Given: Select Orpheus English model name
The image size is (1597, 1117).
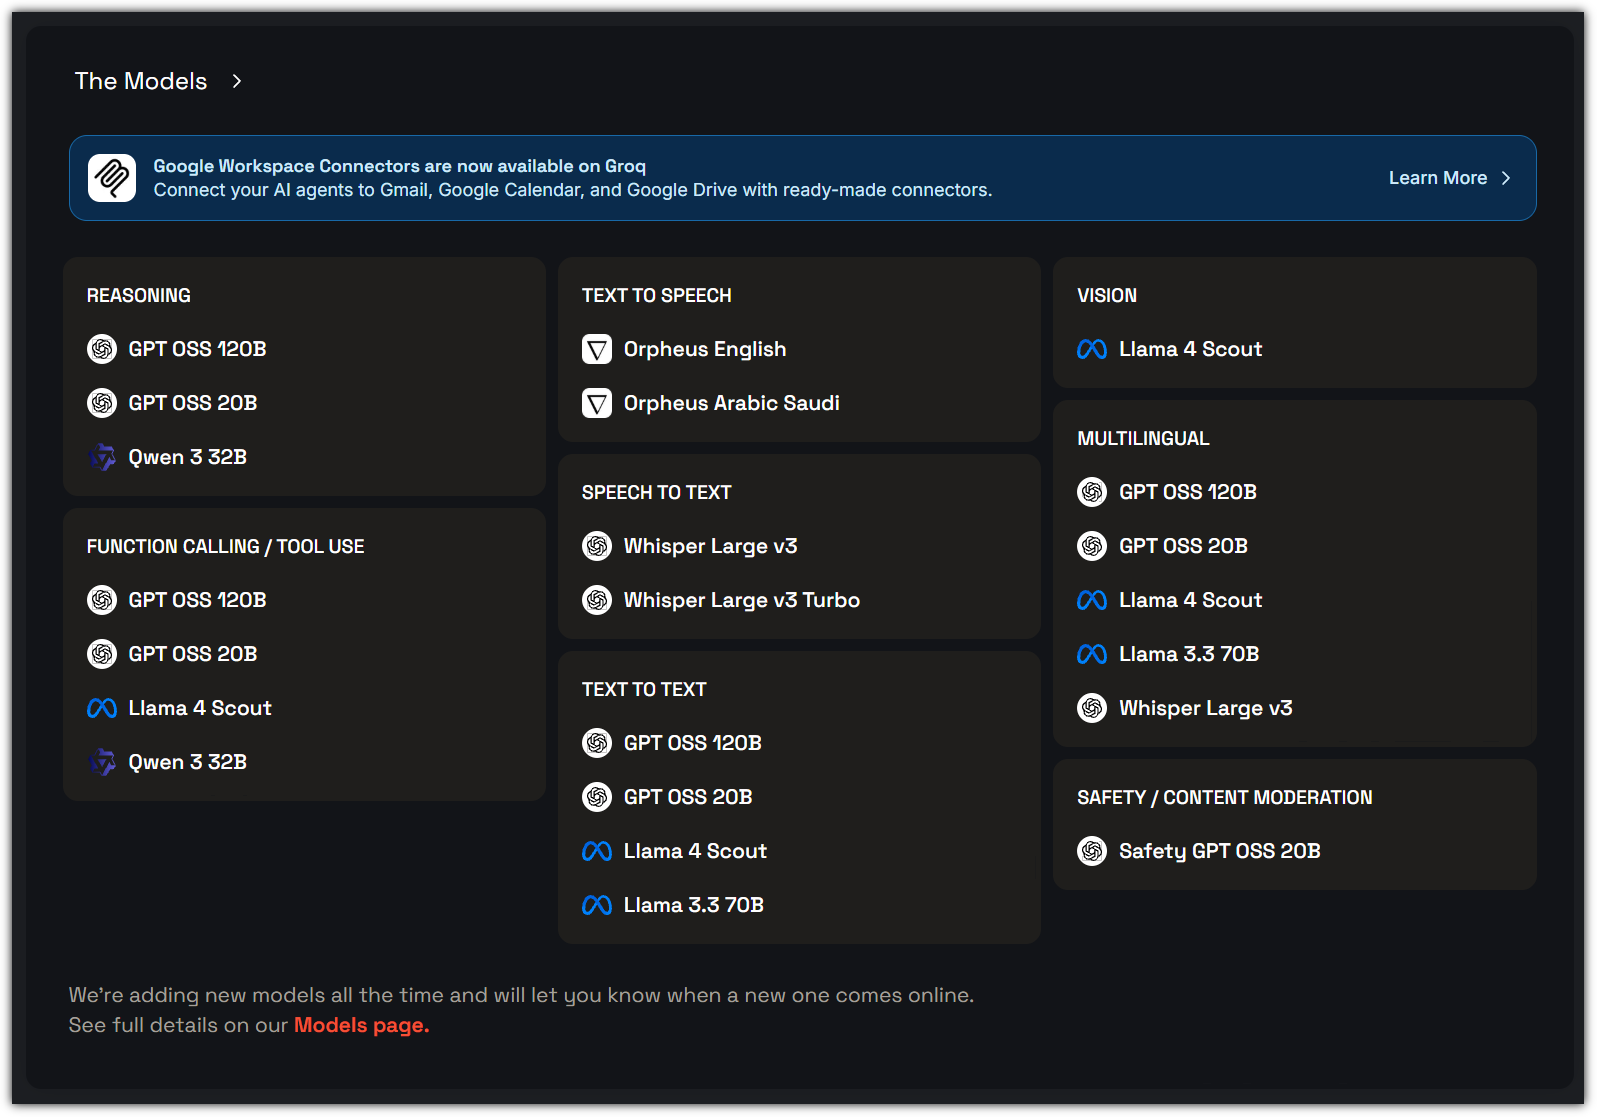Looking at the screenshot, I should pos(705,349).
